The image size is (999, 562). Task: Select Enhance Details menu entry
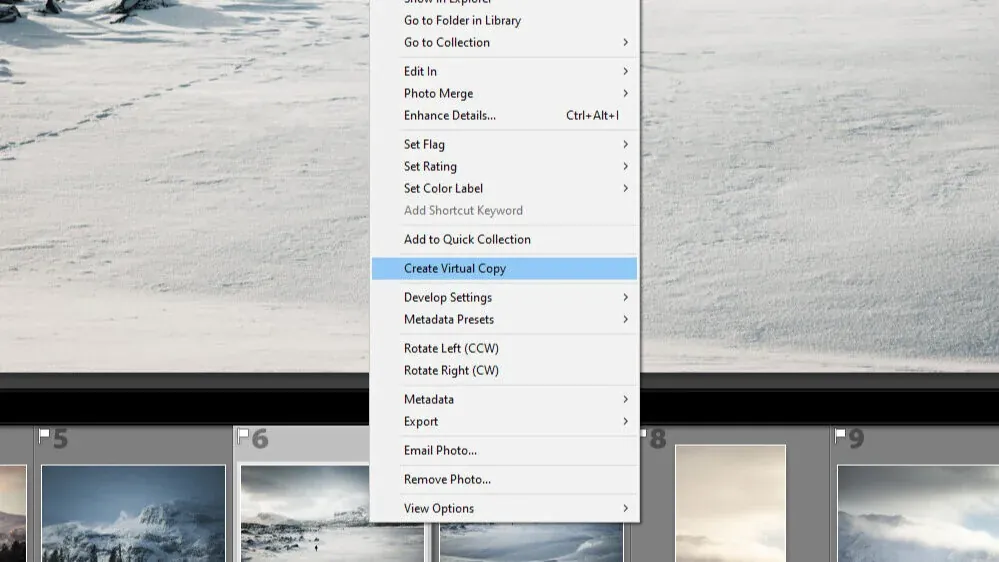(504, 115)
